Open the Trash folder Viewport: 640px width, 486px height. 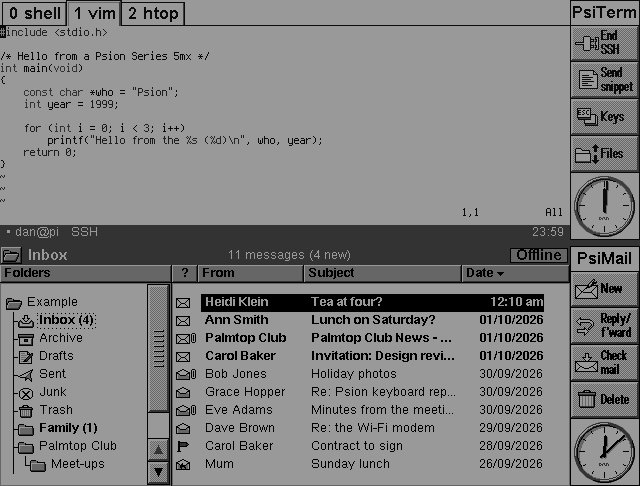(x=56, y=410)
